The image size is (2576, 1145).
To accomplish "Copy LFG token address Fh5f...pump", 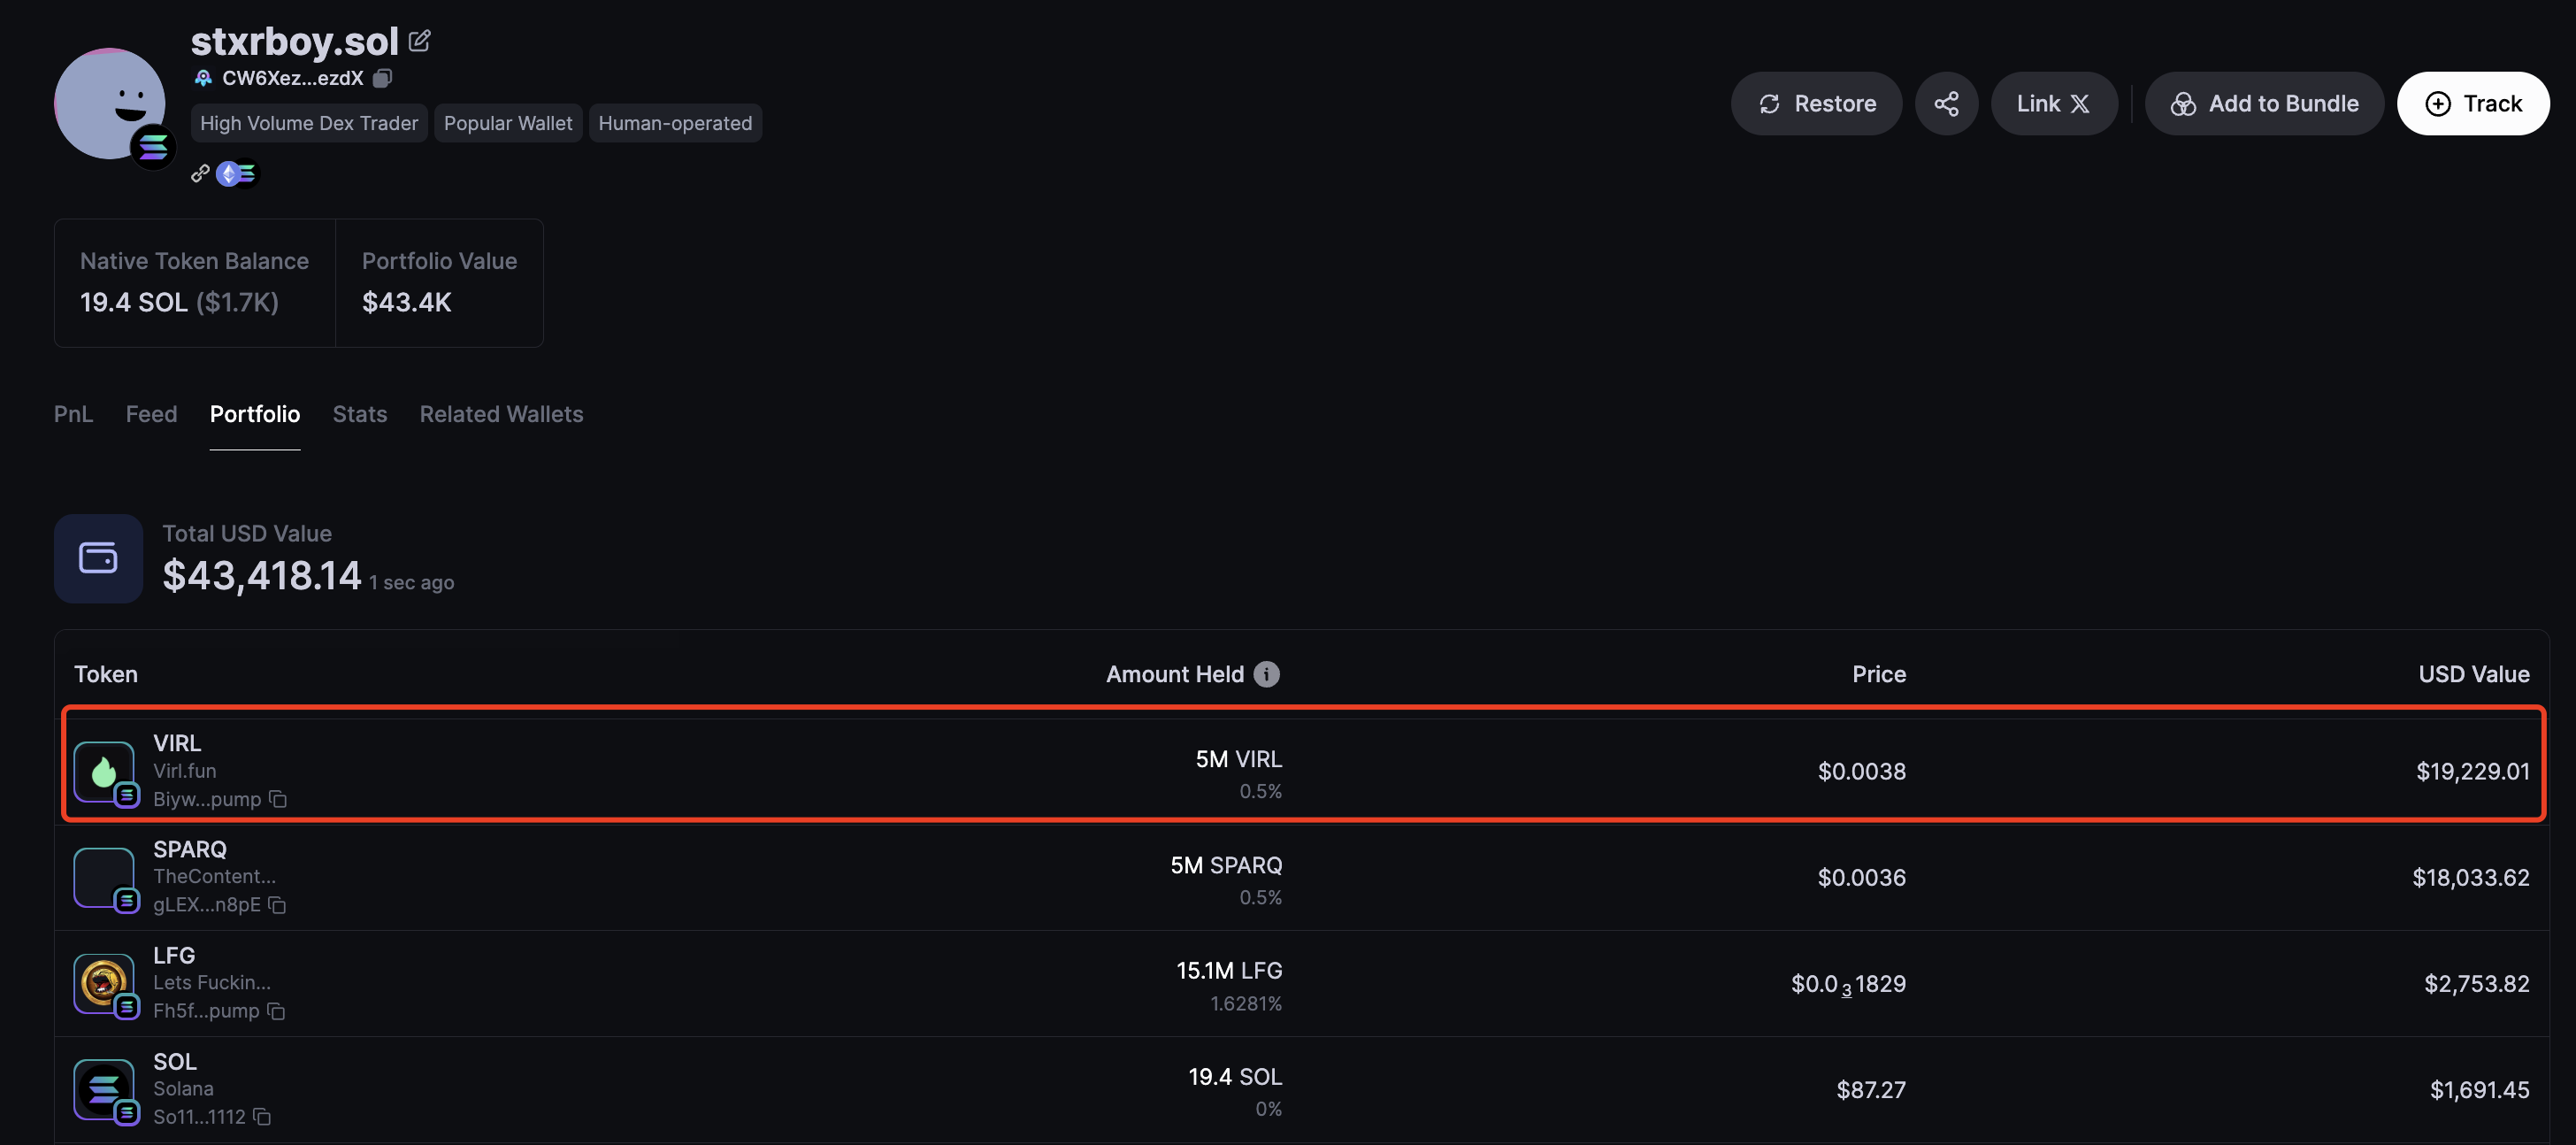I will (276, 1011).
